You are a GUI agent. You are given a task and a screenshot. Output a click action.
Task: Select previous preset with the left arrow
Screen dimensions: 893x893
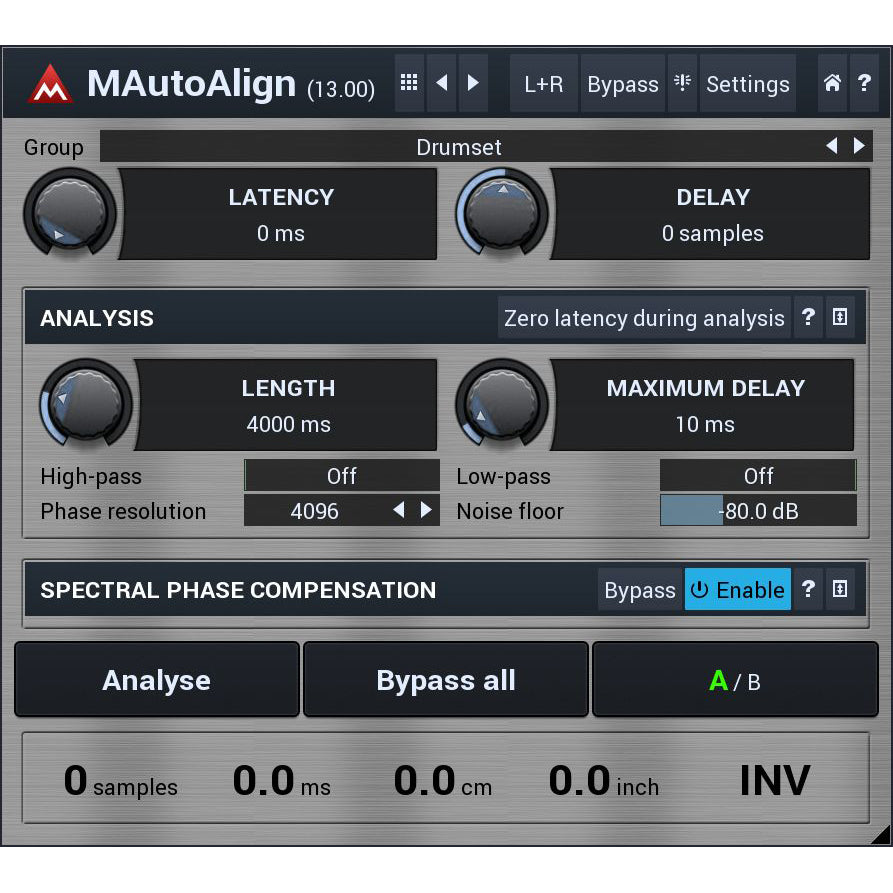coord(443,84)
